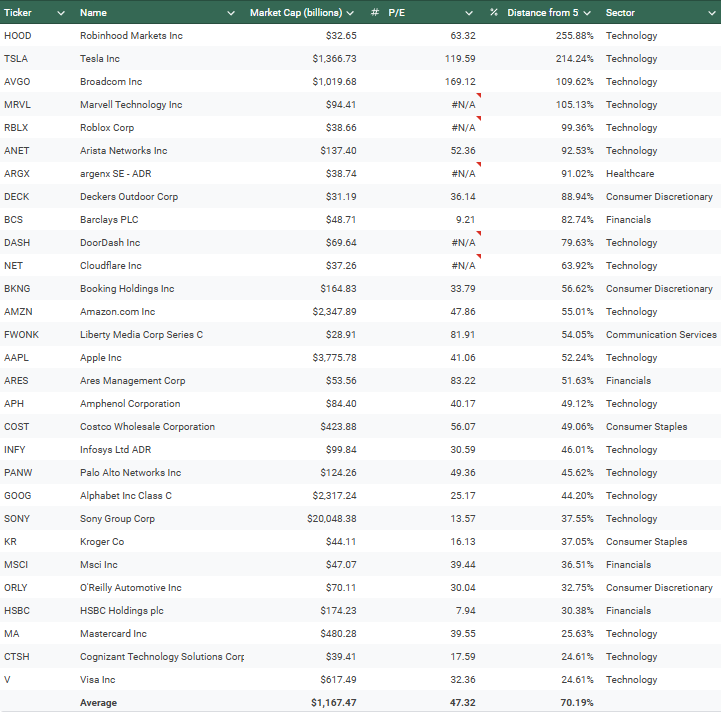Select the NET ticker cell
Screen dimensions: 721x712
point(13,265)
